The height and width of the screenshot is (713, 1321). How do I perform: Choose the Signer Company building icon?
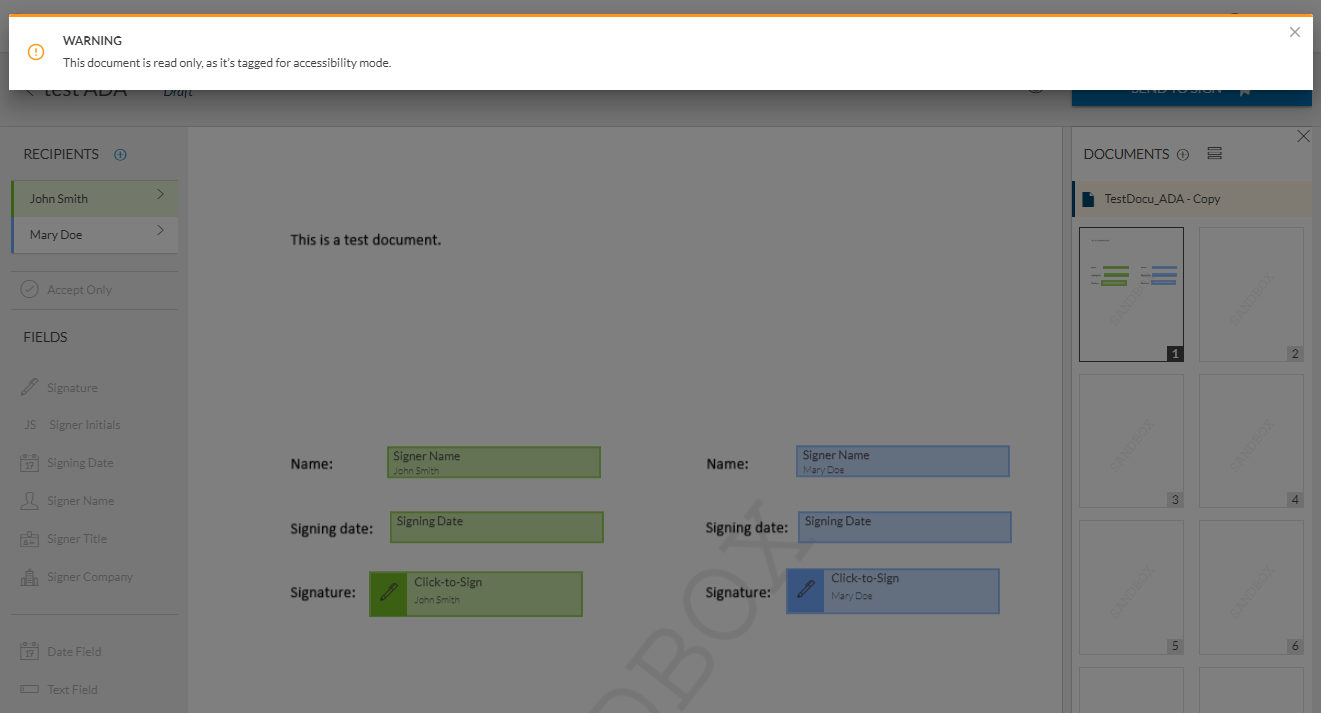[x=29, y=577]
